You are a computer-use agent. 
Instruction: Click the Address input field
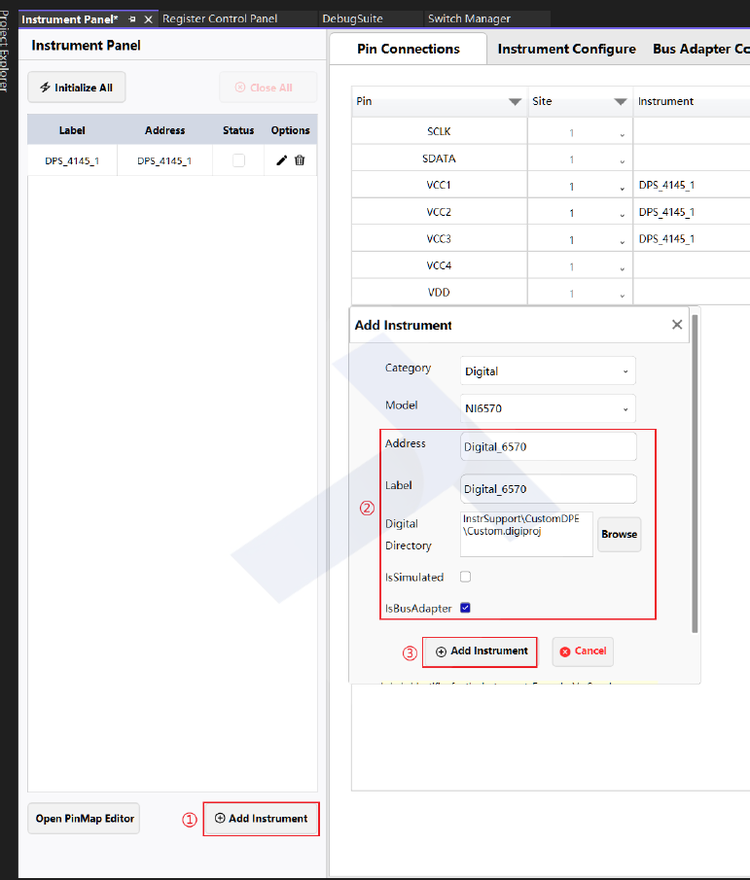pyautogui.click(x=548, y=447)
